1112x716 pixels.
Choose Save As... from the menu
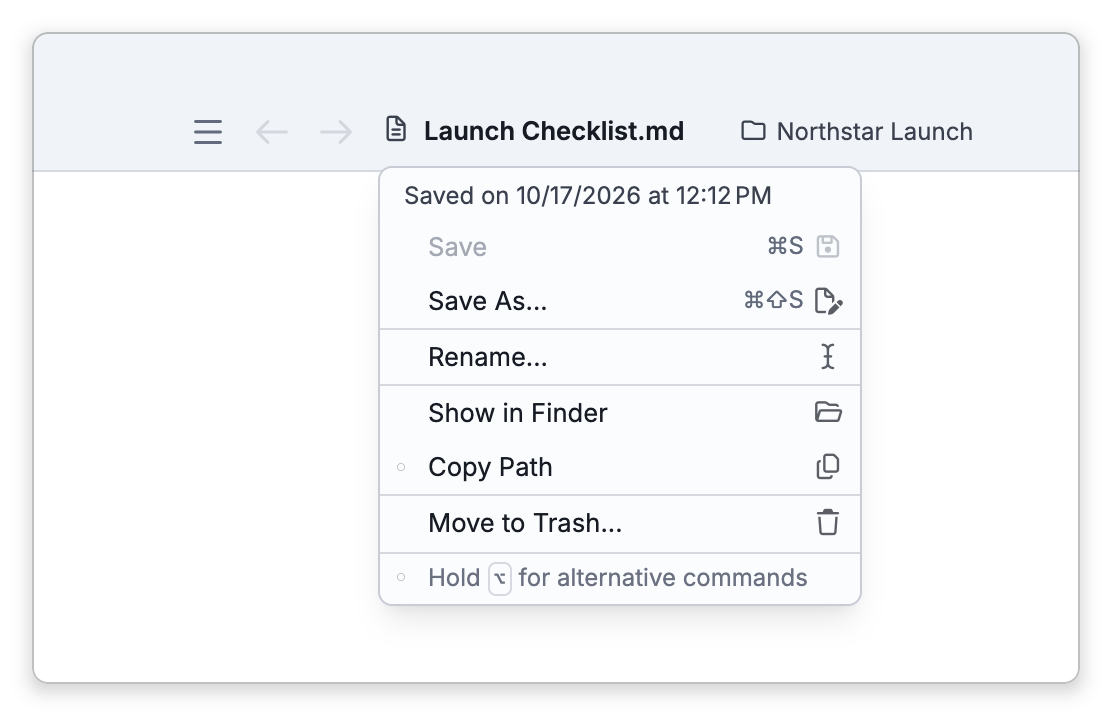click(x=620, y=301)
